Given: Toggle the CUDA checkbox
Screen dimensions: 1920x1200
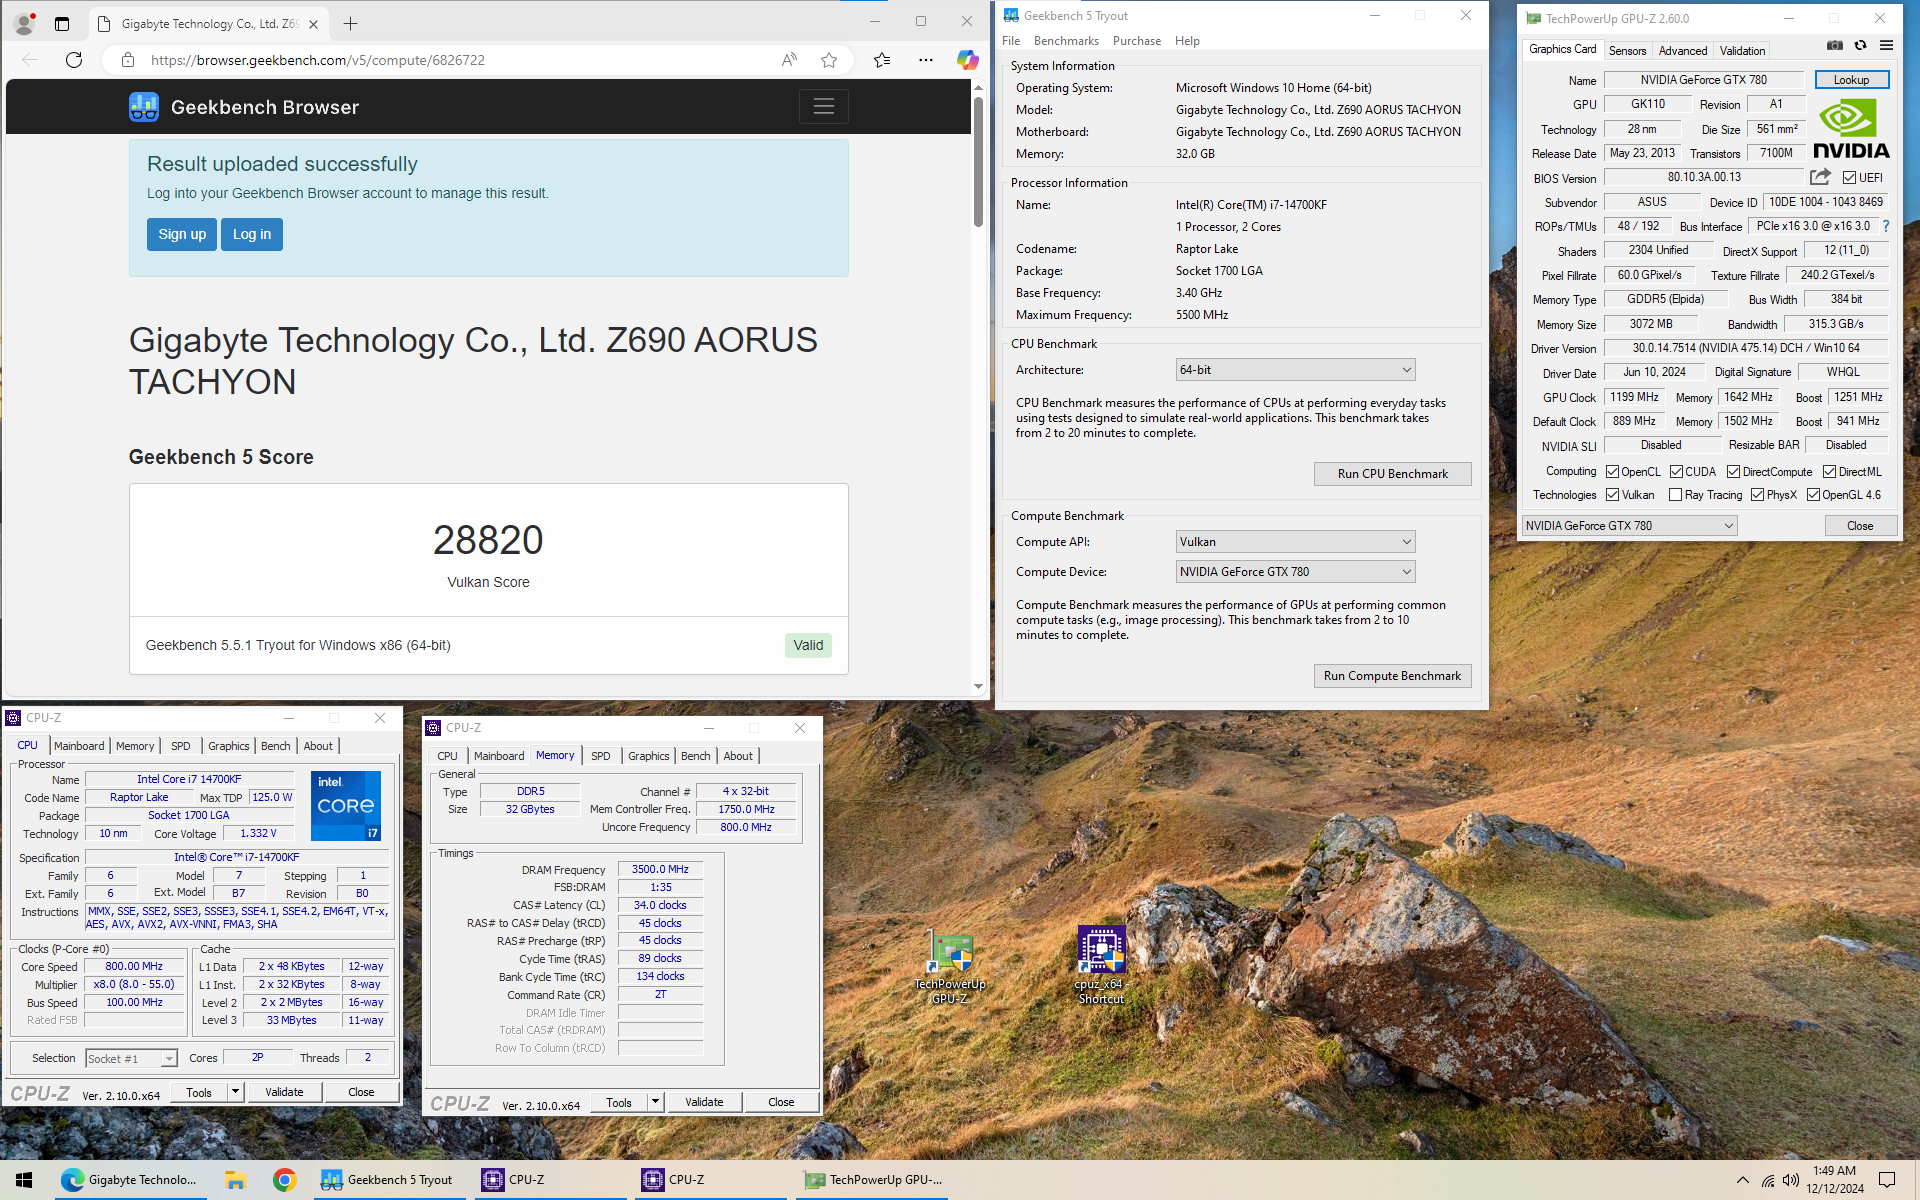Looking at the screenshot, I should click(x=1676, y=472).
